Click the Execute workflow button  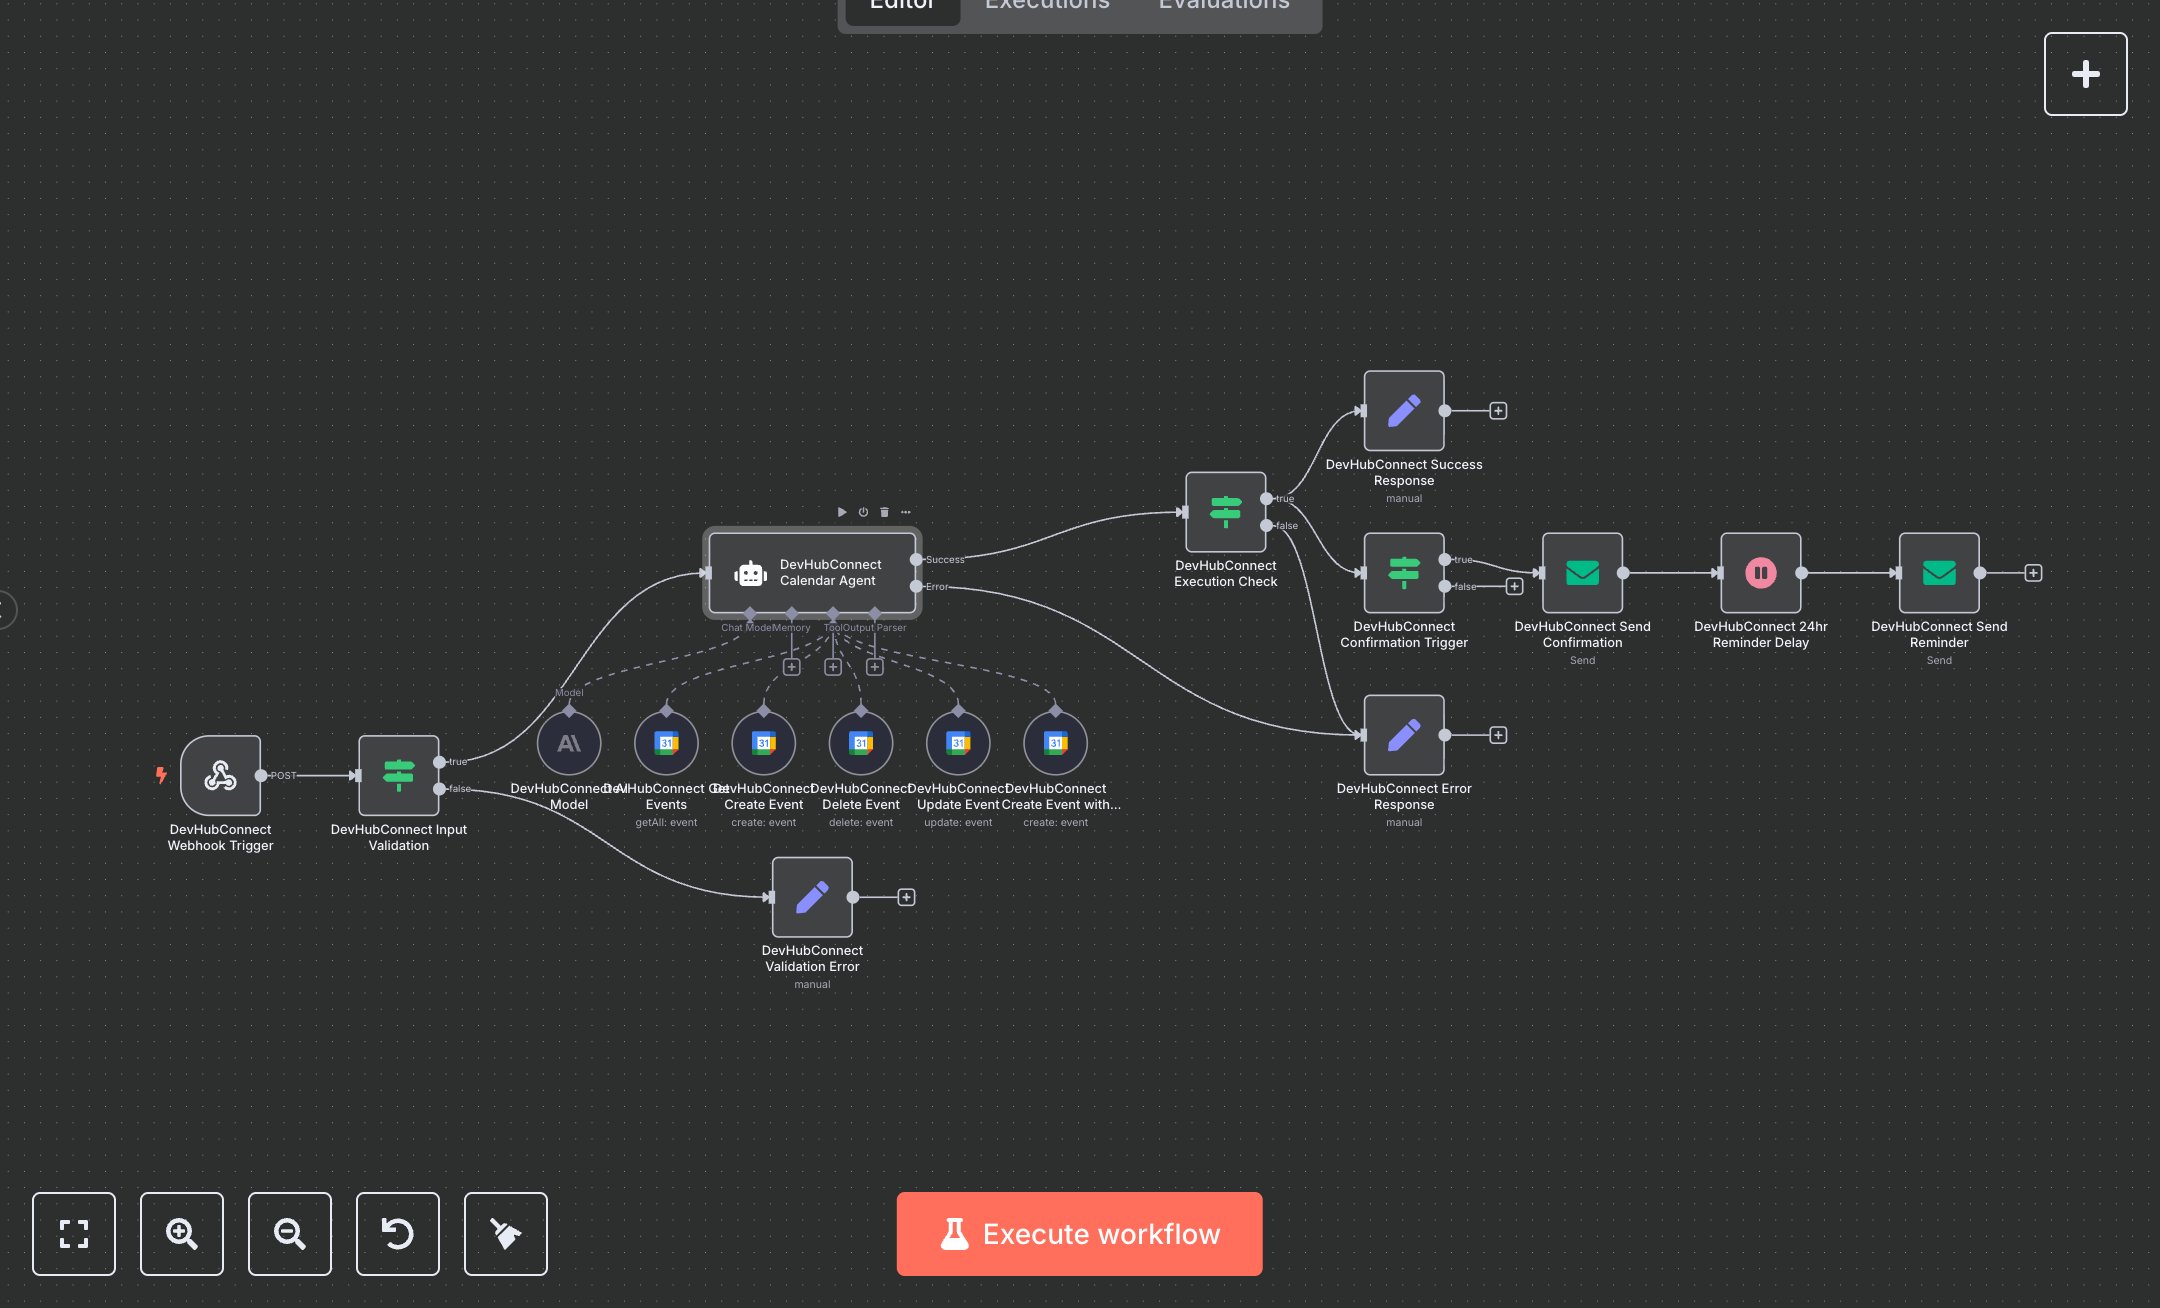pyautogui.click(x=1079, y=1233)
